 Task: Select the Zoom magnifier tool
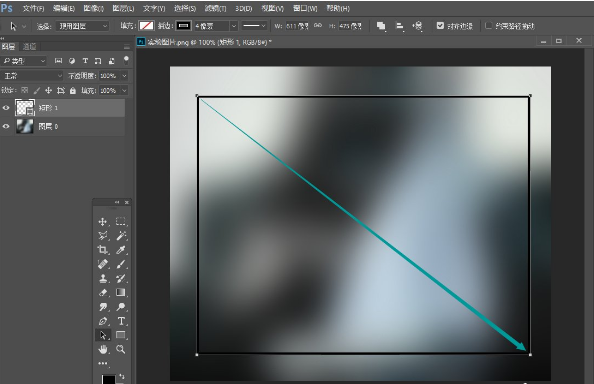(x=121, y=349)
